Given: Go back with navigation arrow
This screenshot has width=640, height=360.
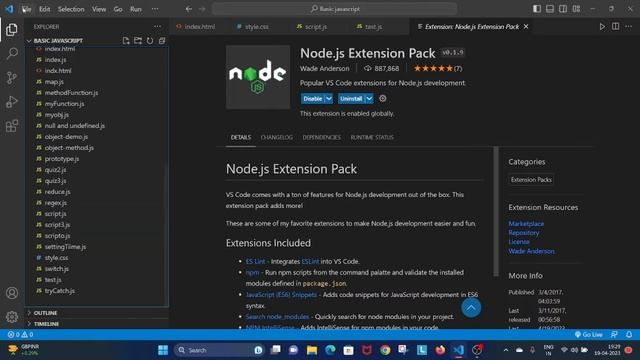Looking at the screenshot, I should coord(189,9).
